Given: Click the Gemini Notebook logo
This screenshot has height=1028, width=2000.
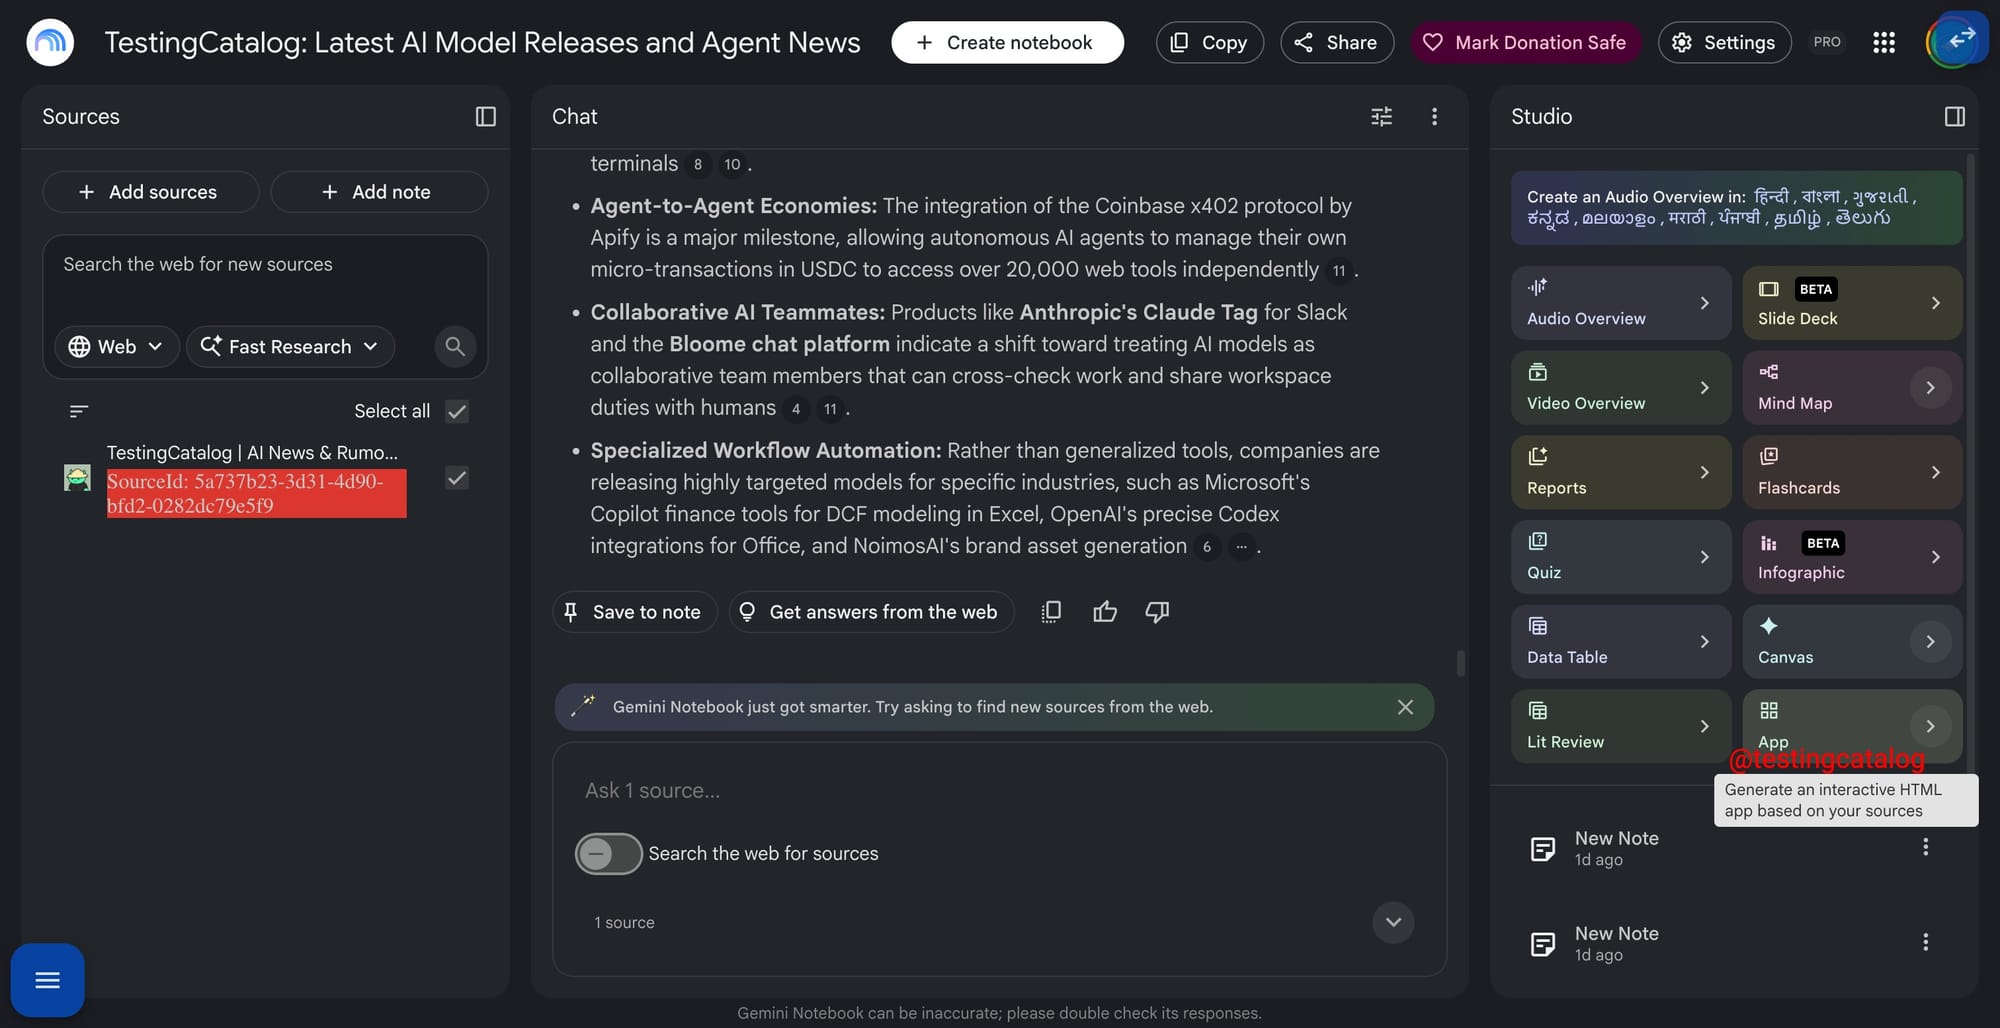Looking at the screenshot, I should pos(50,42).
